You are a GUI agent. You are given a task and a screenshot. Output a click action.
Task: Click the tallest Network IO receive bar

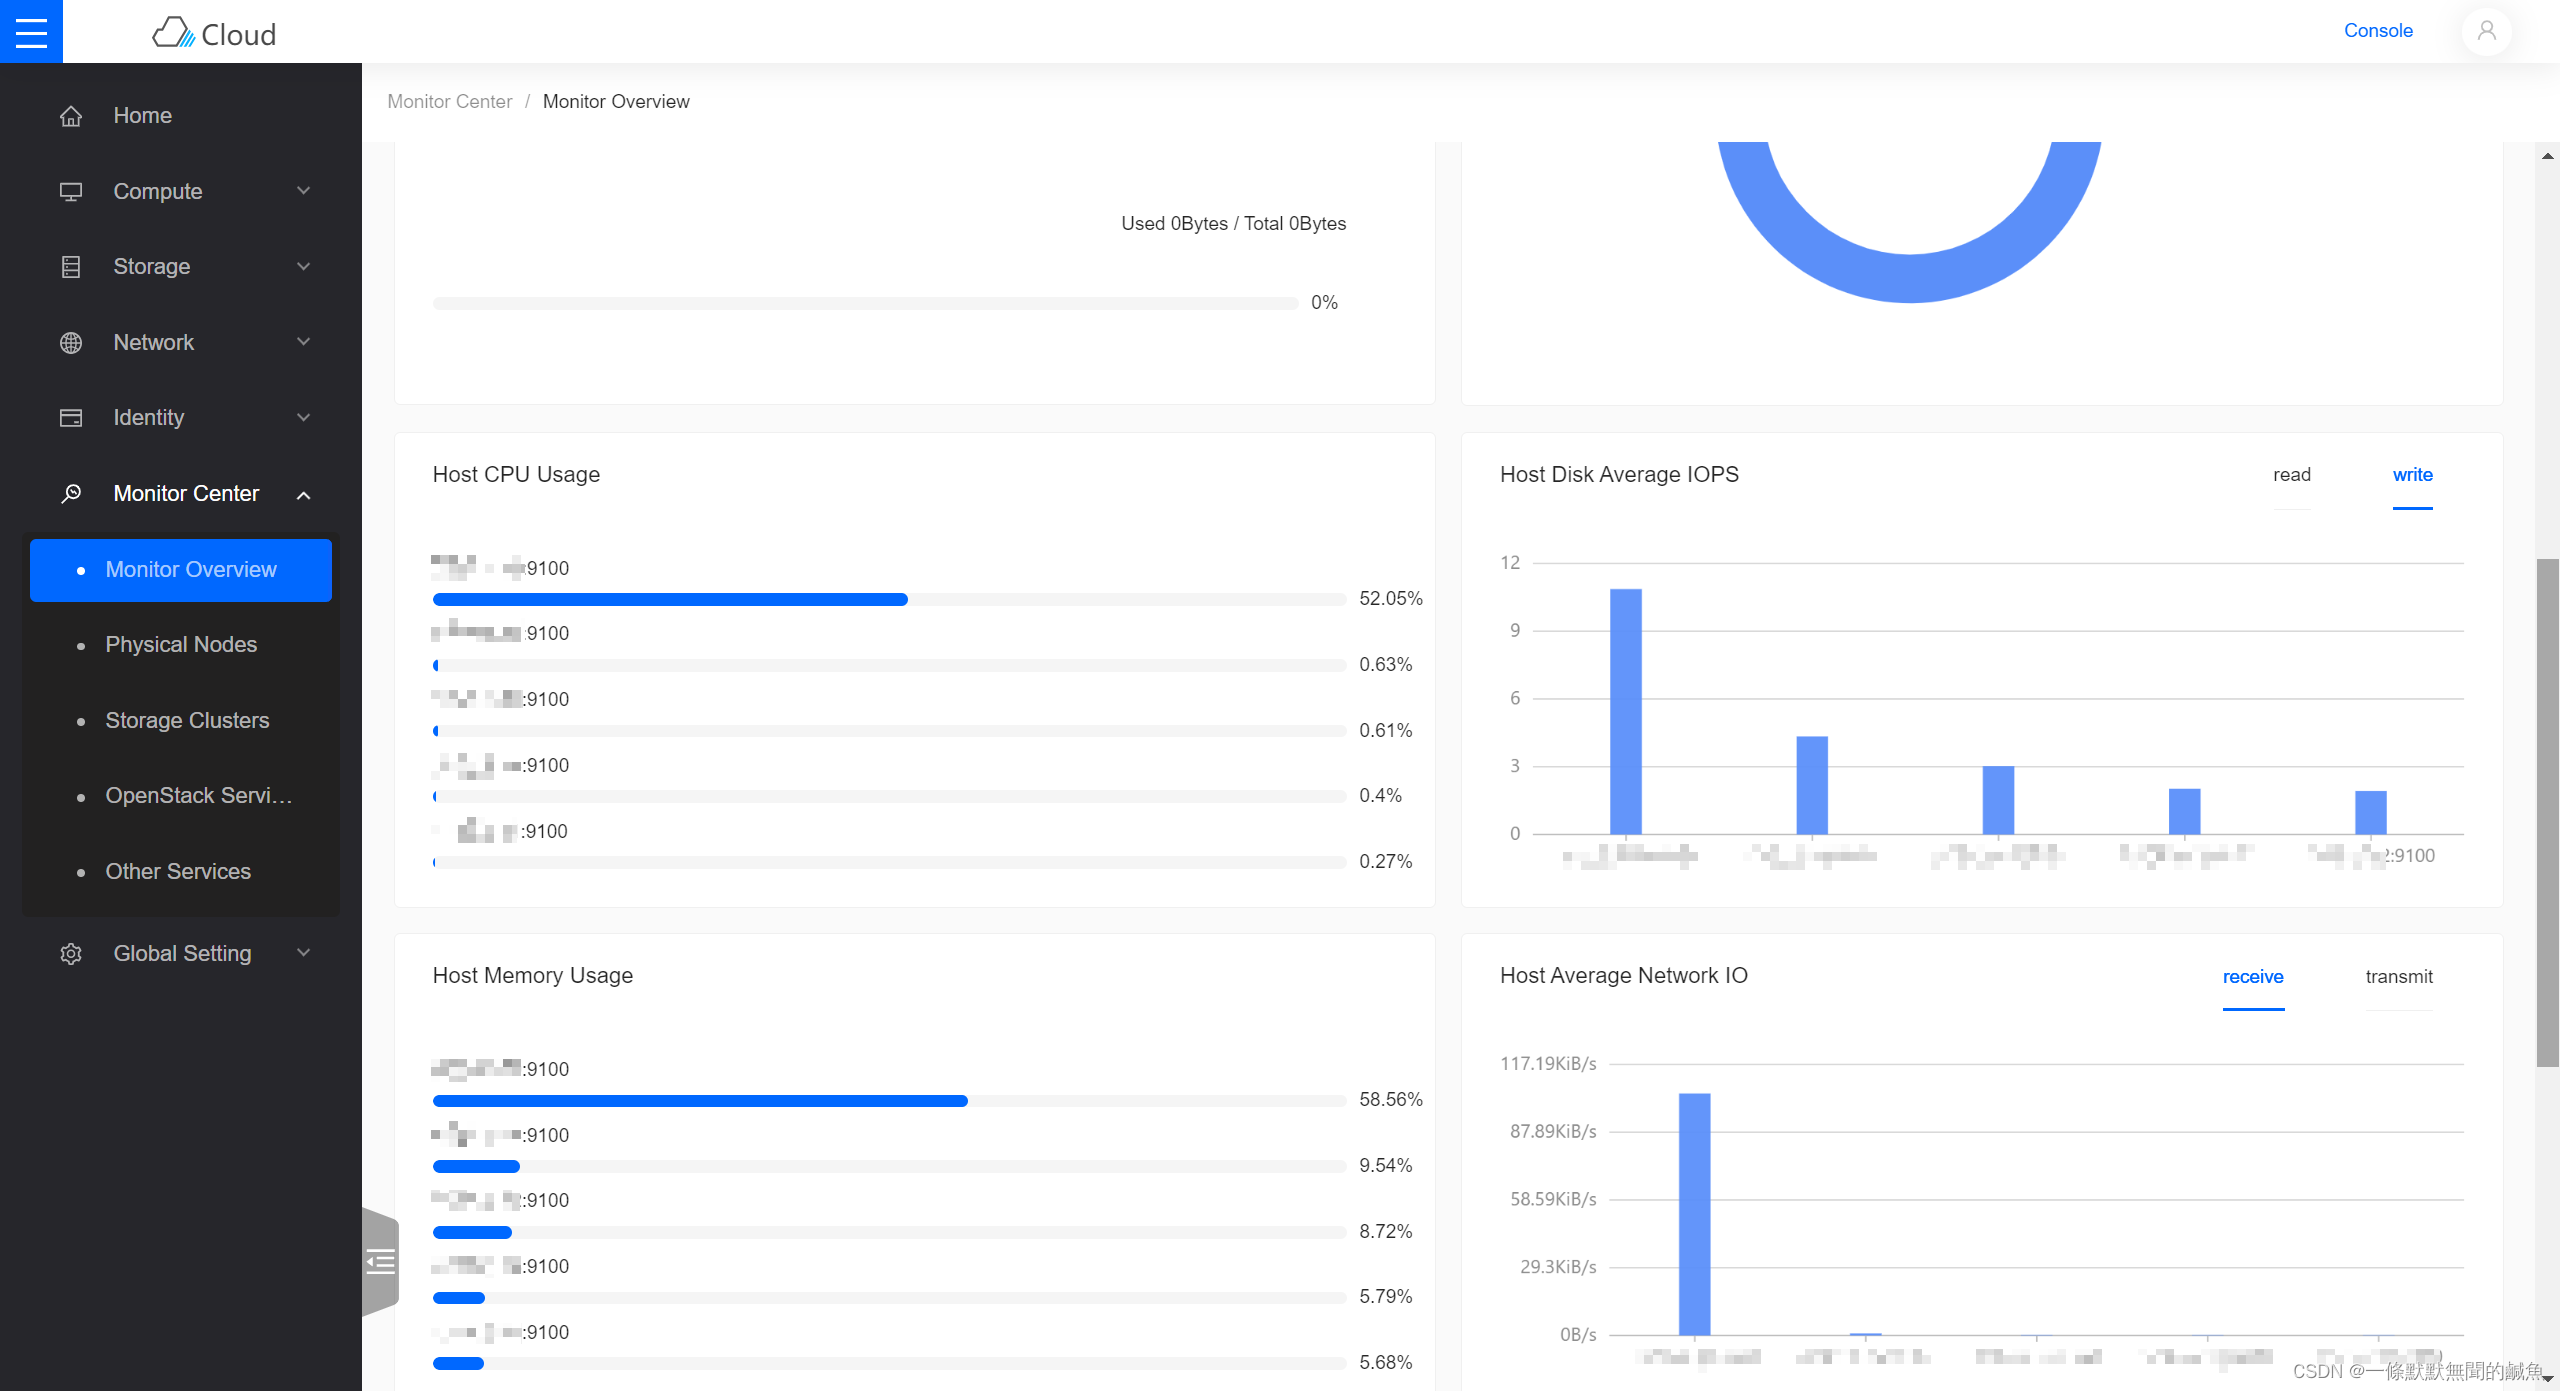[1694, 1215]
